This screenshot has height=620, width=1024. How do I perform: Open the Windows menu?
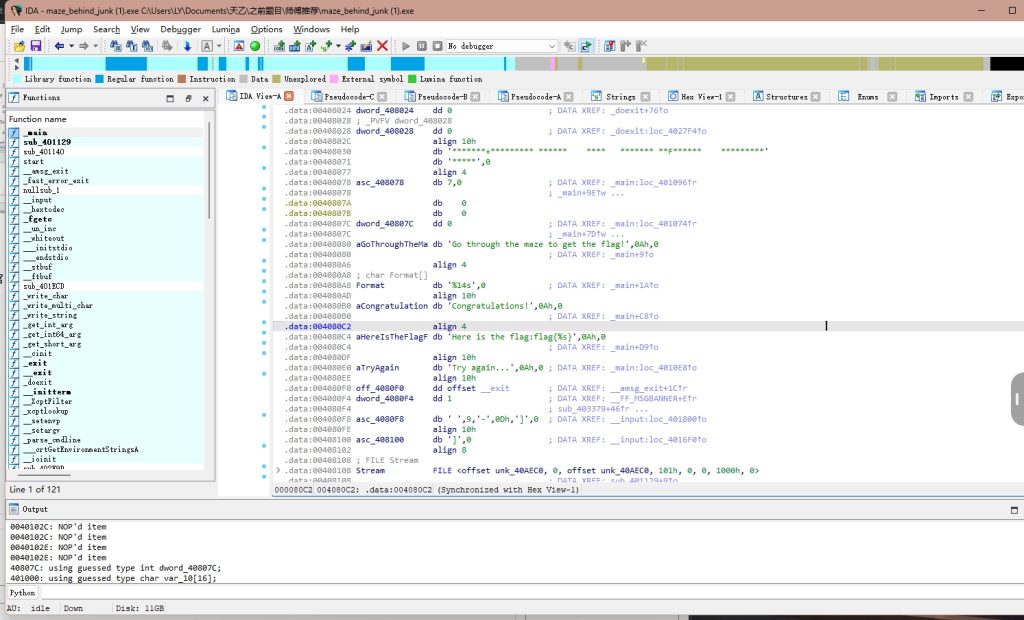click(x=311, y=29)
